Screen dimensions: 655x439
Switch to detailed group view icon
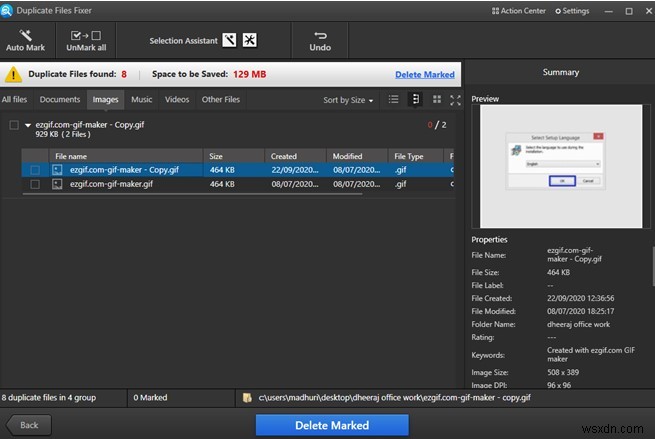tap(415, 99)
